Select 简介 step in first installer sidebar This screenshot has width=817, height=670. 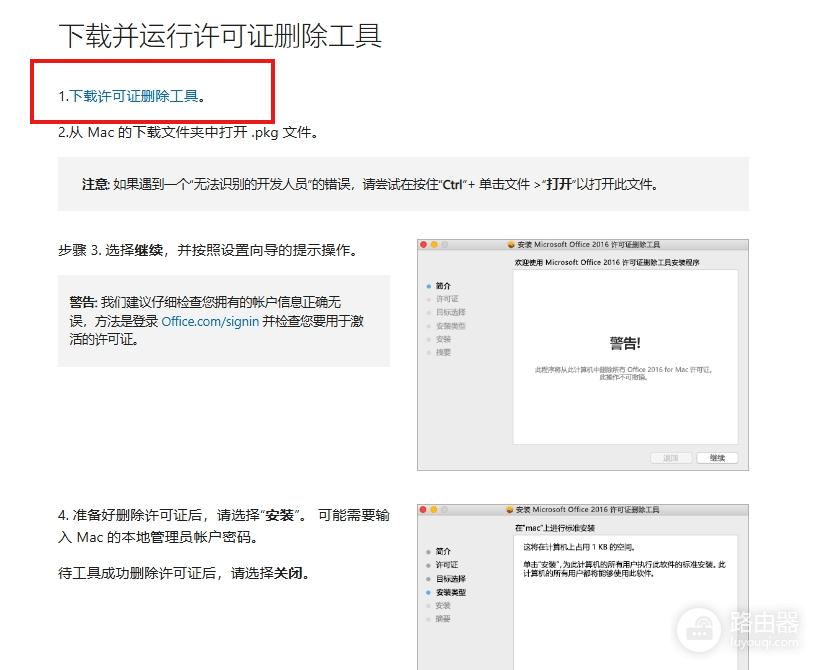443,286
